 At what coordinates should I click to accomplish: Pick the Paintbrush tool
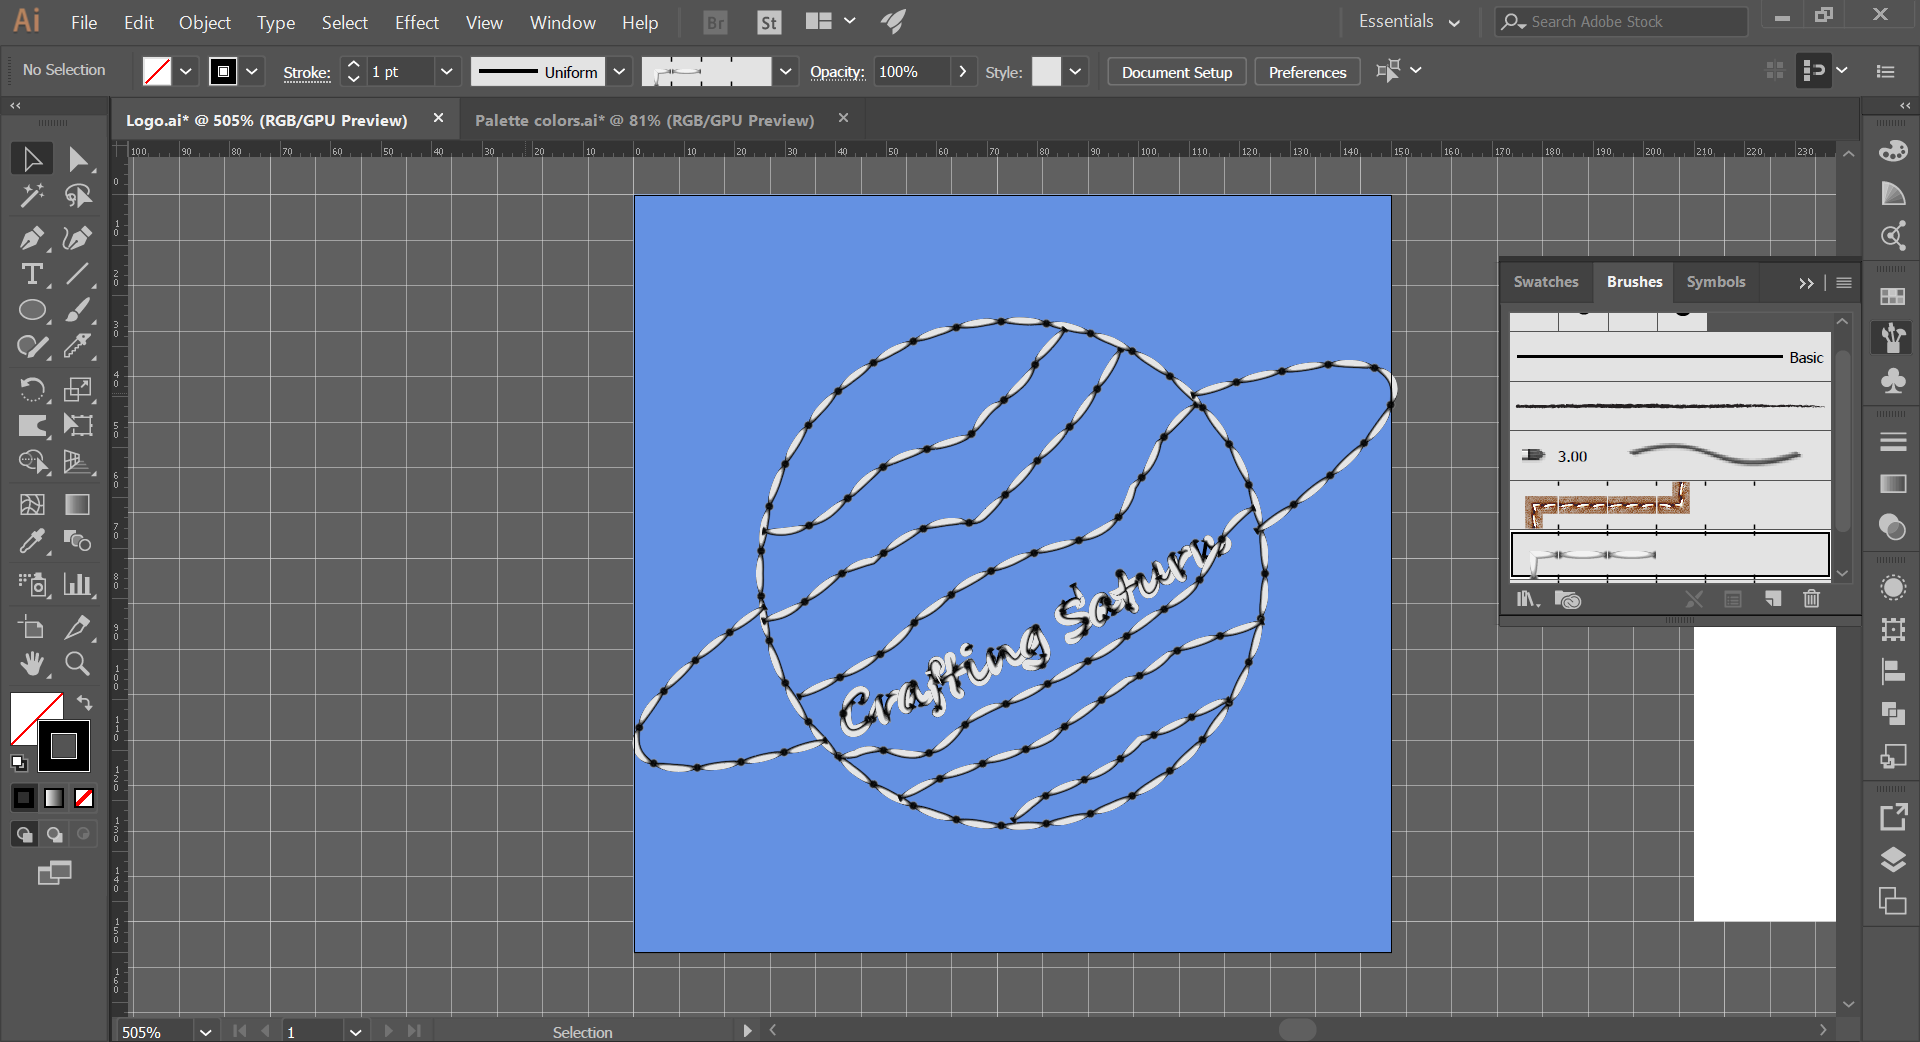[x=78, y=311]
